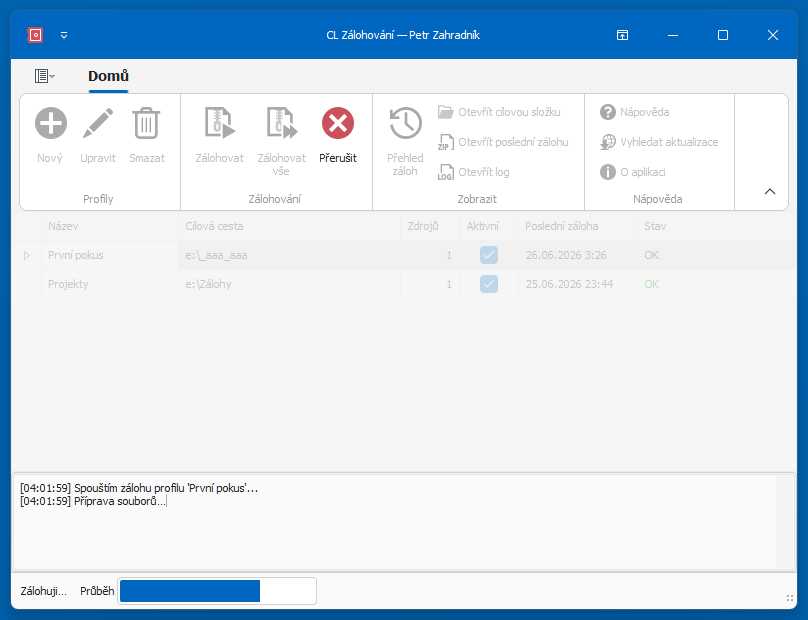Viewport: 808px width, 620px height.
Task: Click the red application icon in title bar
Action: tap(35, 35)
